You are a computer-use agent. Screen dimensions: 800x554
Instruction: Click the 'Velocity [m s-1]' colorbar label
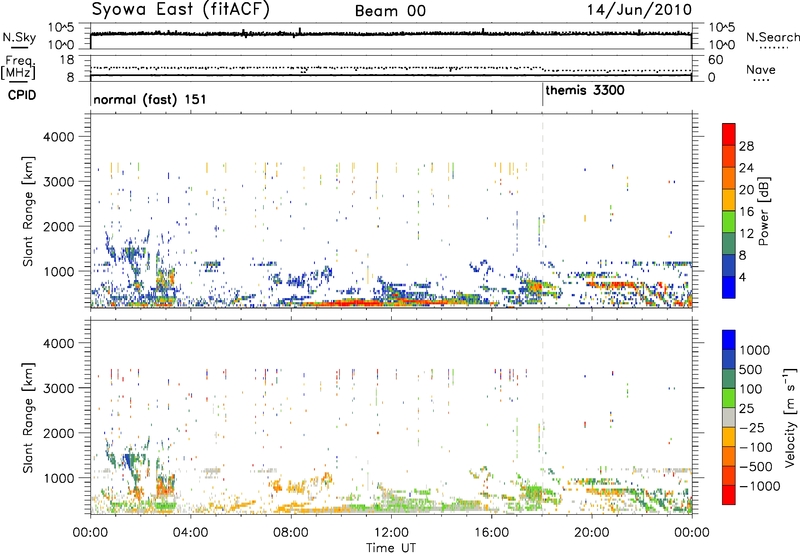click(x=790, y=417)
